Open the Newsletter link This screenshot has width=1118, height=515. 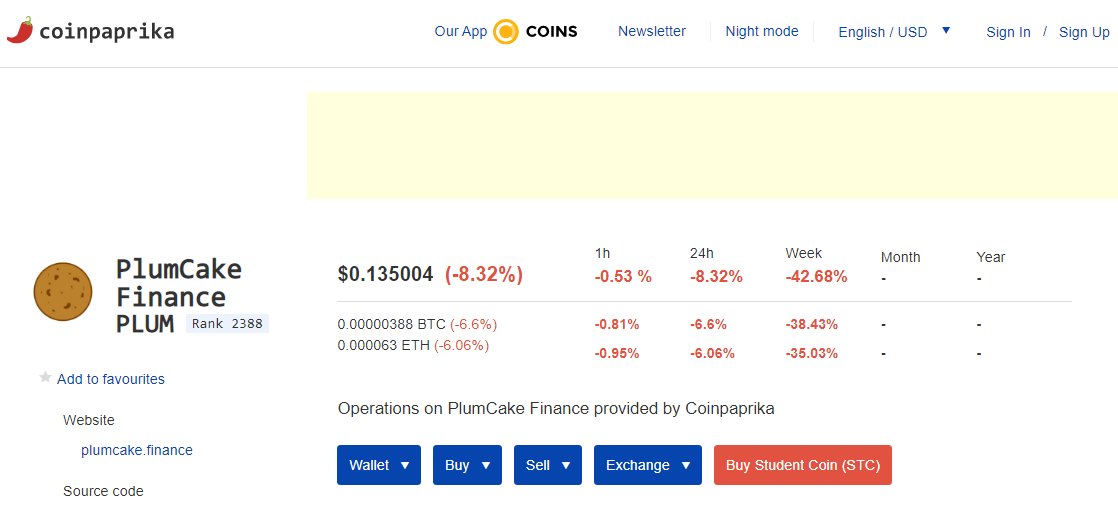652,31
